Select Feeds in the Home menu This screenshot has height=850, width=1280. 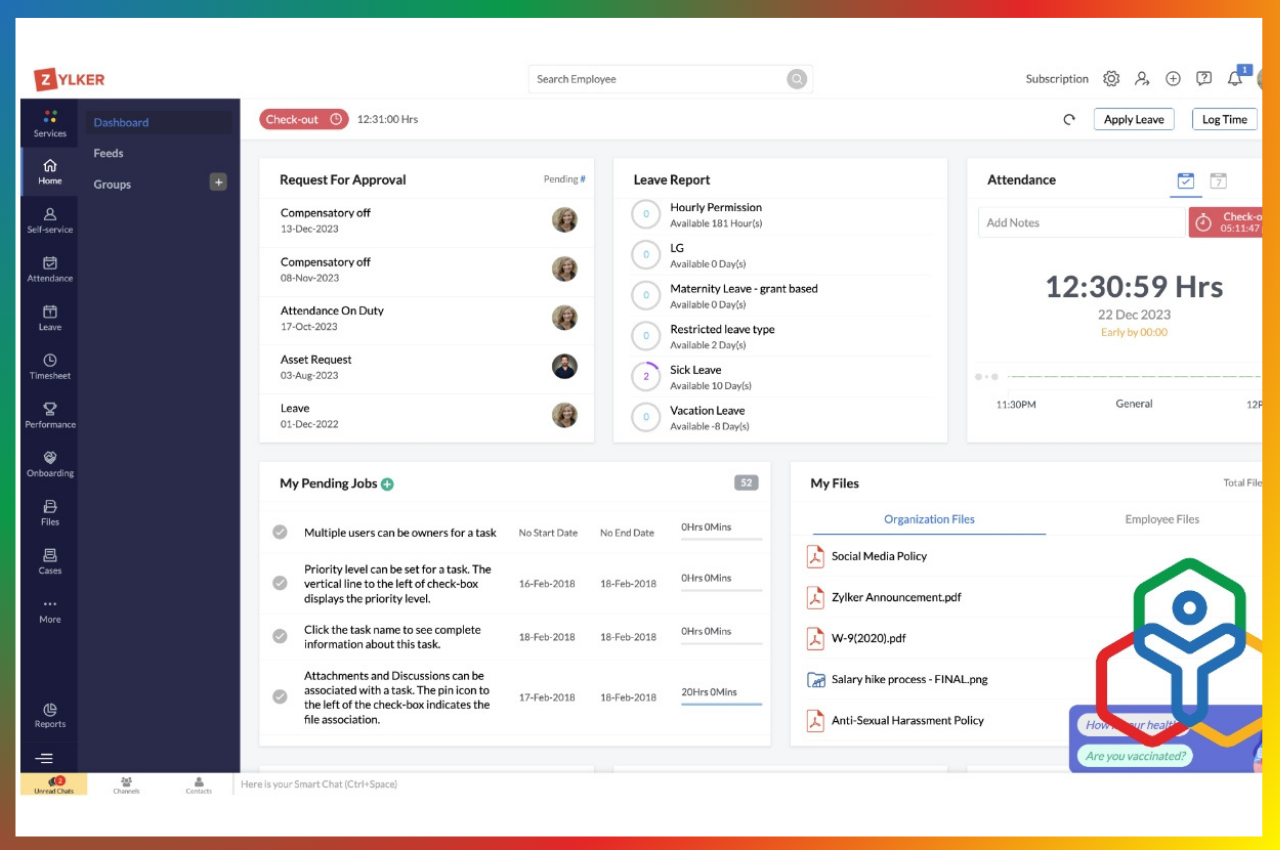click(109, 154)
